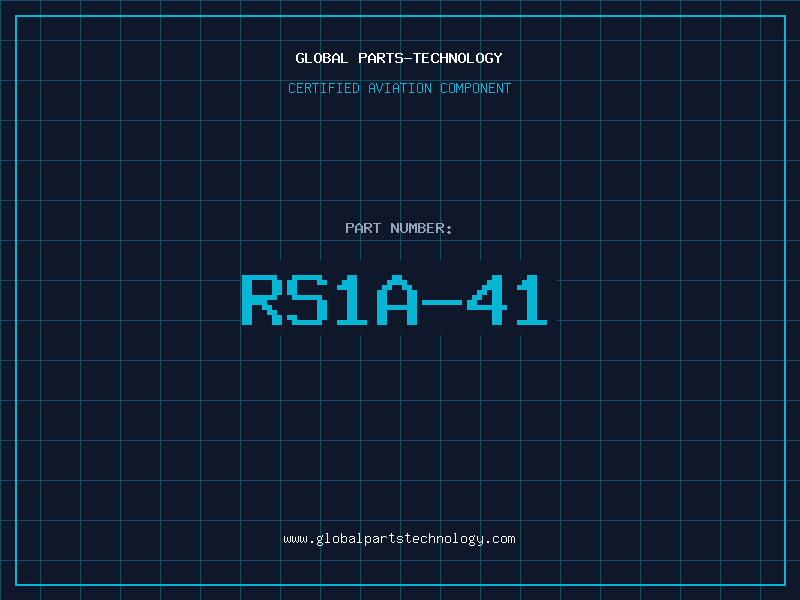Click the dash in RS1A-41
800x600 pixels.
[x=442, y=302]
